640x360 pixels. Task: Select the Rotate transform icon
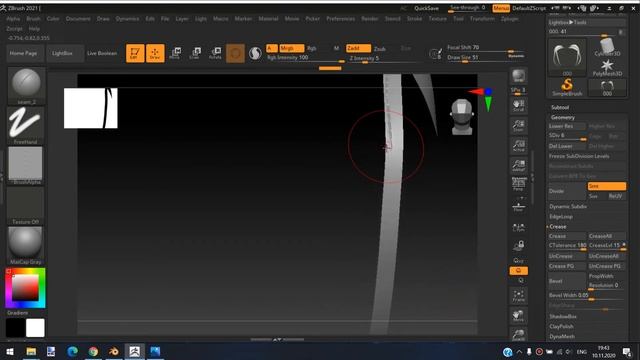[x=216, y=53]
